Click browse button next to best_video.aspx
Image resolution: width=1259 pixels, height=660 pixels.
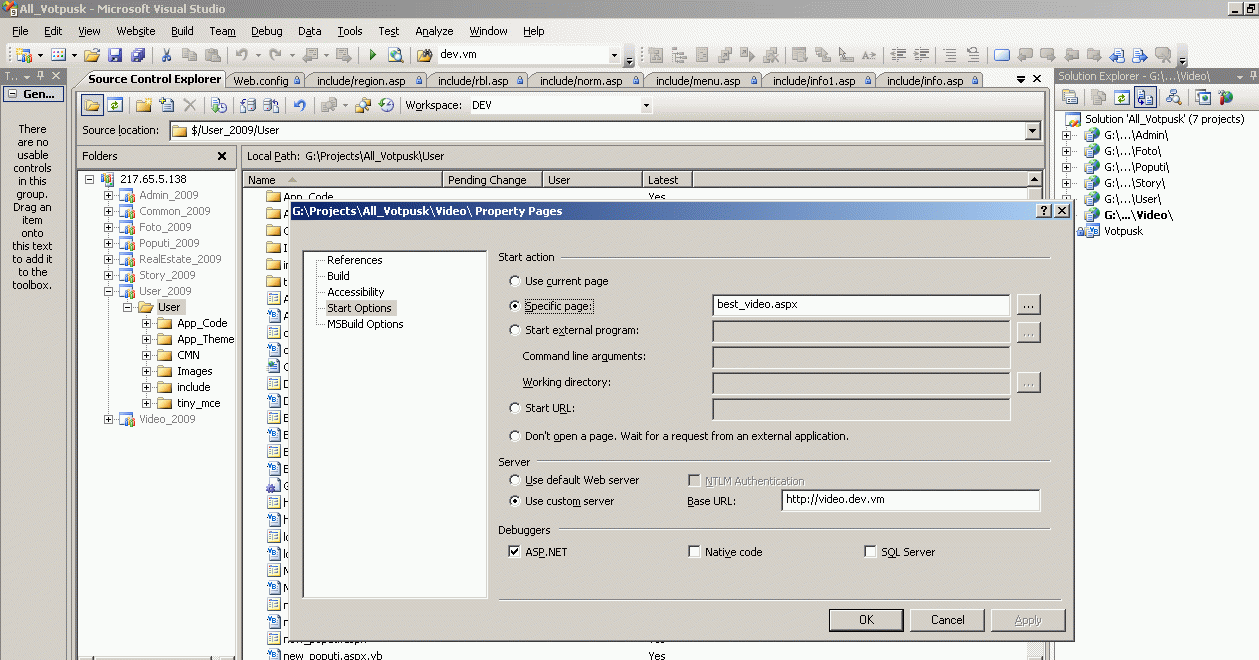[1029, 305]
